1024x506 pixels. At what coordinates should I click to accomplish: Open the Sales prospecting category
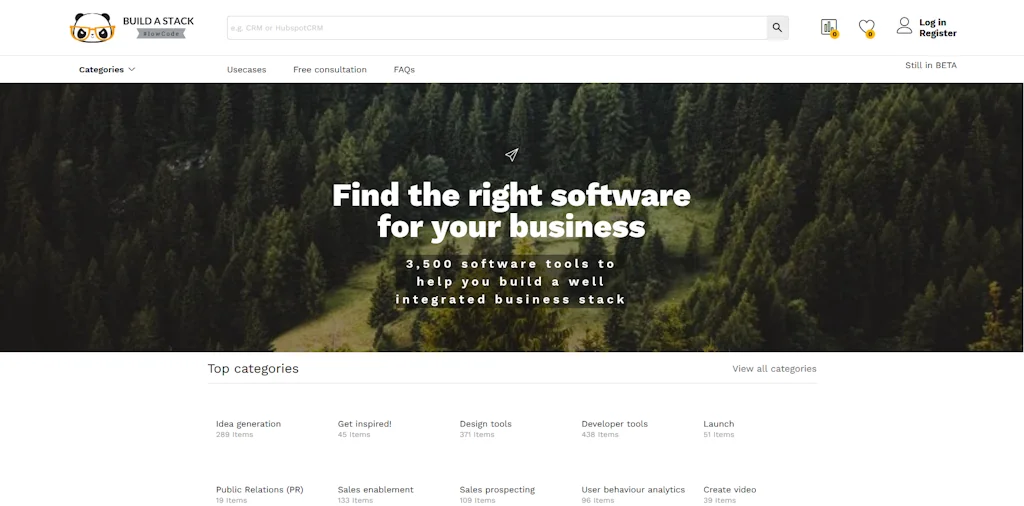pyautogui.click(x=497, y=490)
